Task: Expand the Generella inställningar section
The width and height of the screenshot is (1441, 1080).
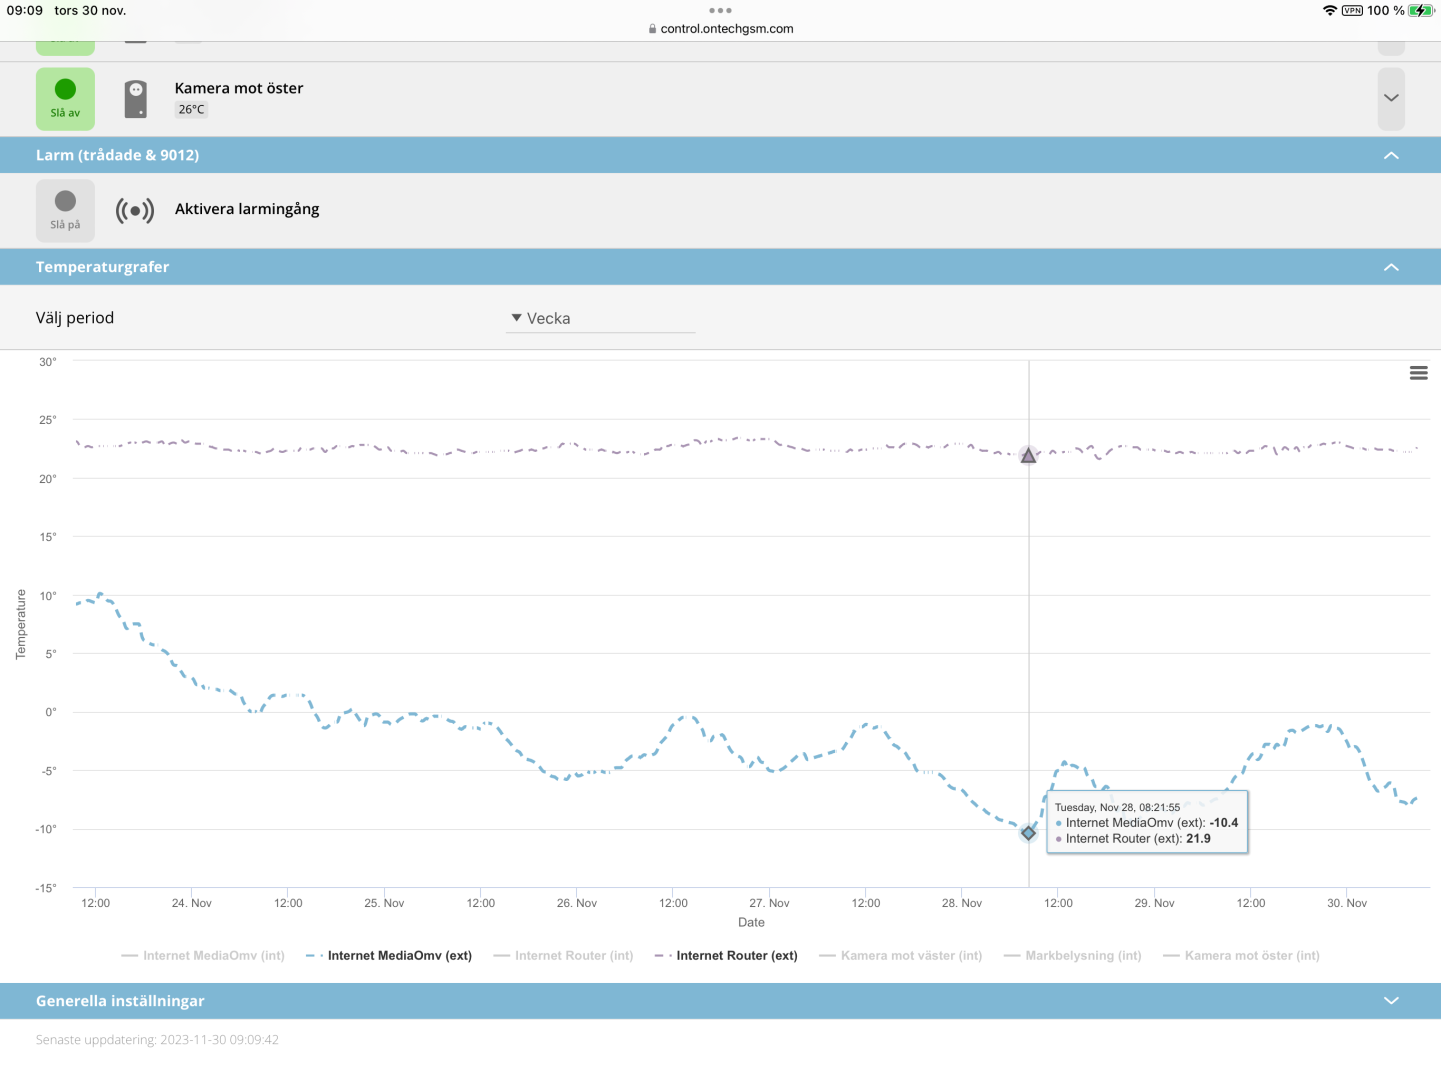Action: click(x=1391, y=1001)
